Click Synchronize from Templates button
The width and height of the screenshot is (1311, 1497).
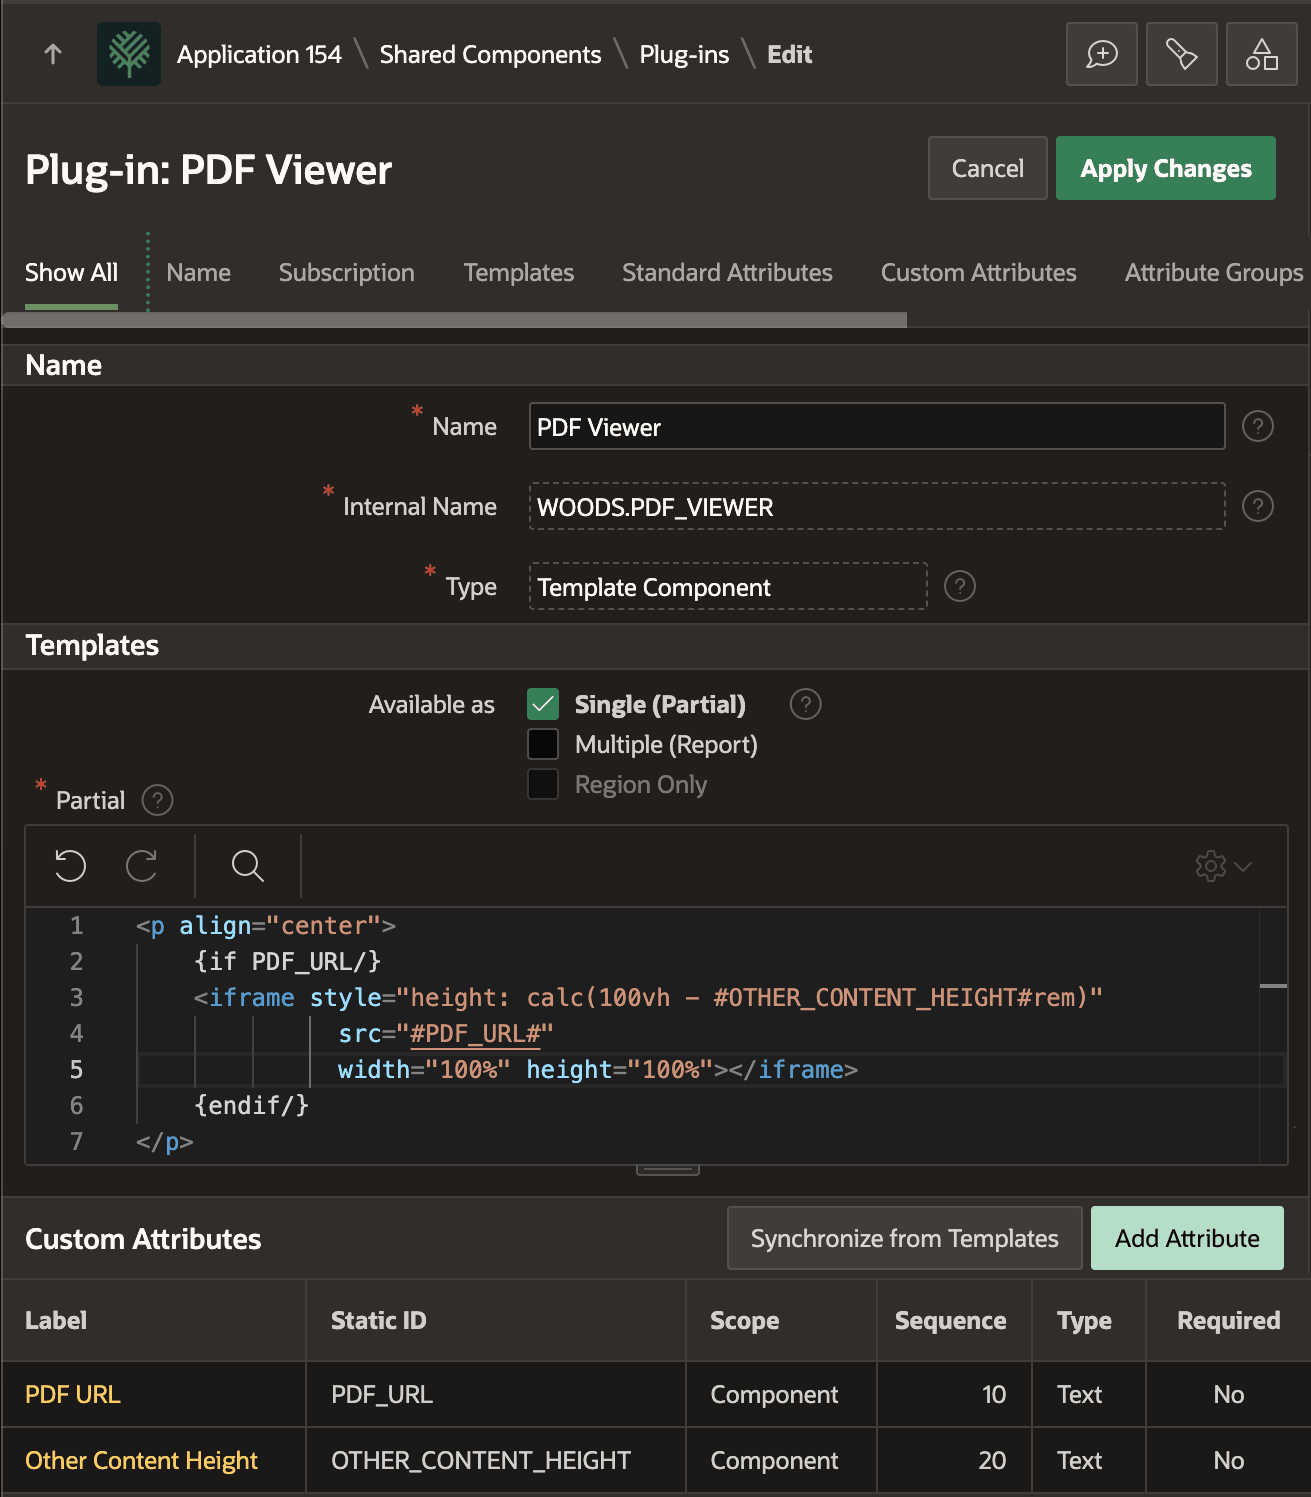coord(905,1239)
